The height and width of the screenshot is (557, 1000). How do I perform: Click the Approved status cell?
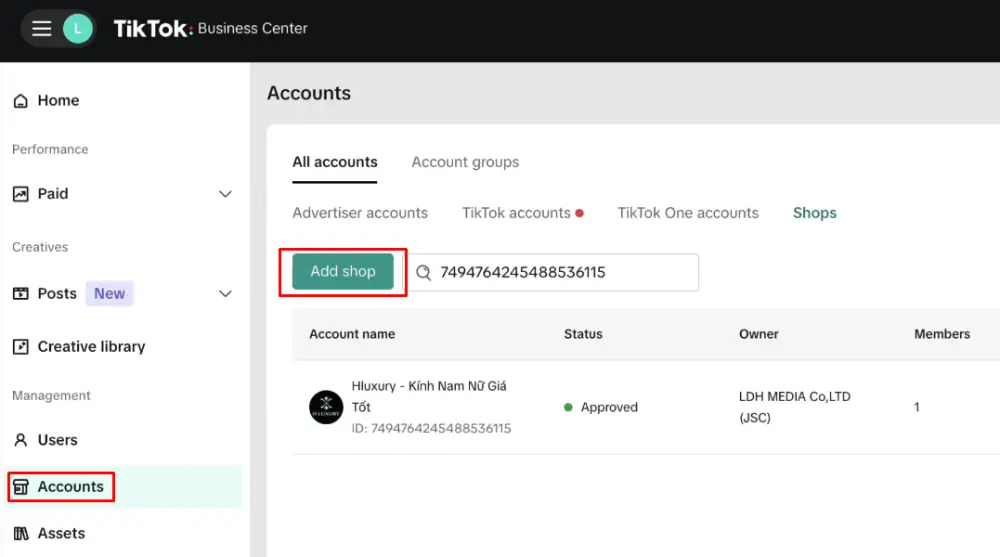[x=600, y=407]
